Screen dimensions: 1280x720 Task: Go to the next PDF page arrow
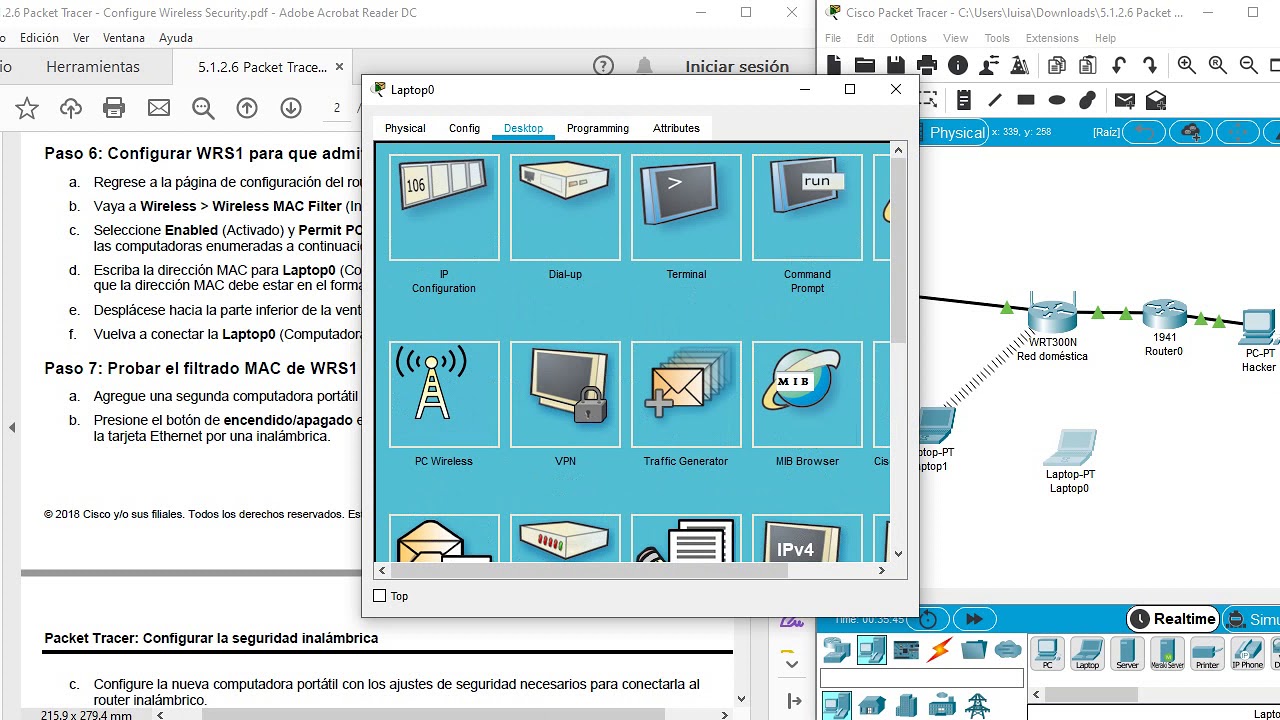tap(291, 108)
